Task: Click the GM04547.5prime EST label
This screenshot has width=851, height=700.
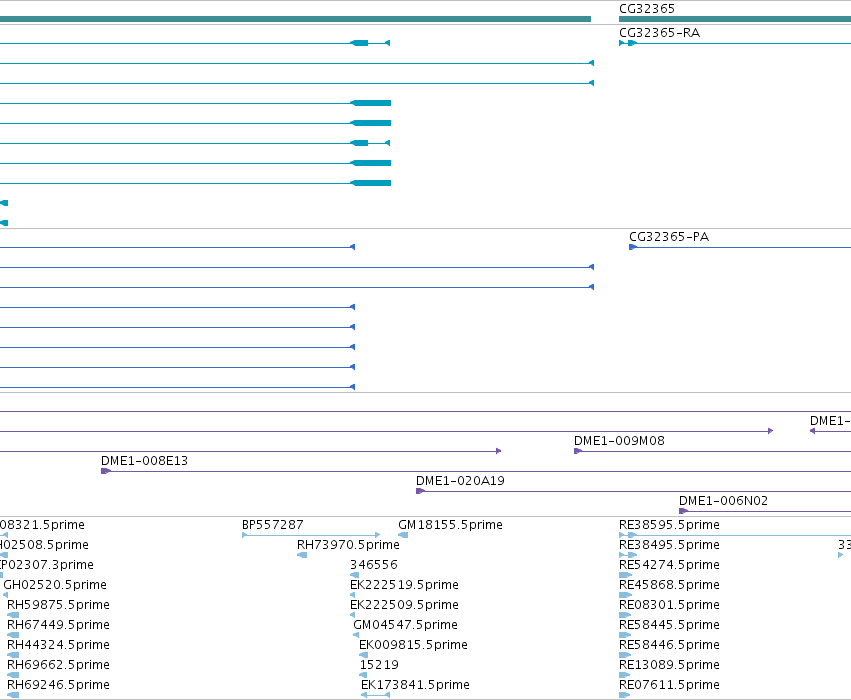Action: 405,625
